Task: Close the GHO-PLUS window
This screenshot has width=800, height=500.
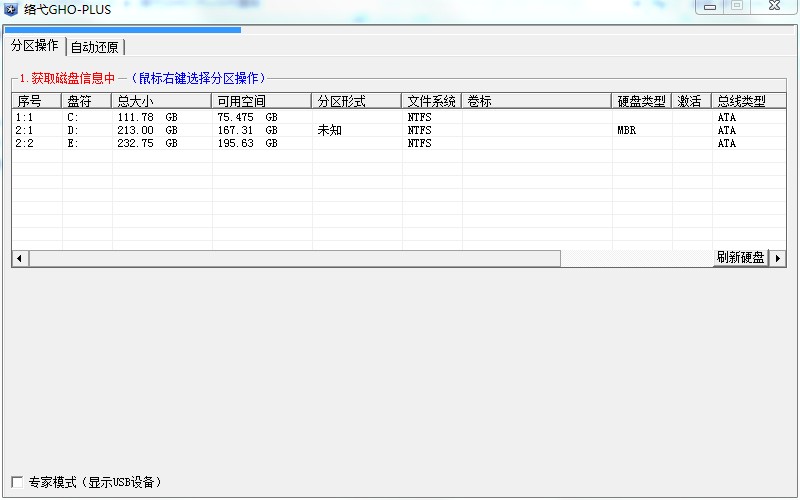Action: coord(773,6)
